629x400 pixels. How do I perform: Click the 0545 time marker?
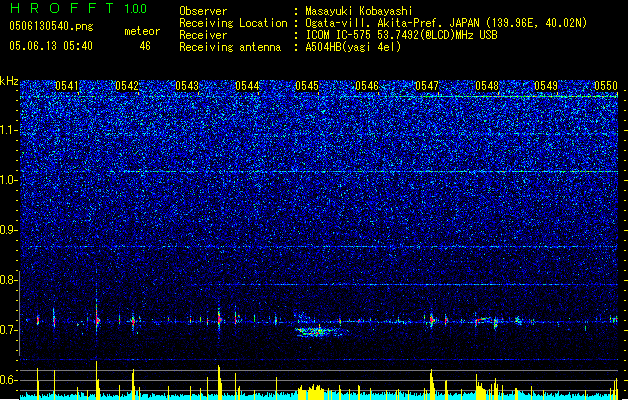click(307, 86)
